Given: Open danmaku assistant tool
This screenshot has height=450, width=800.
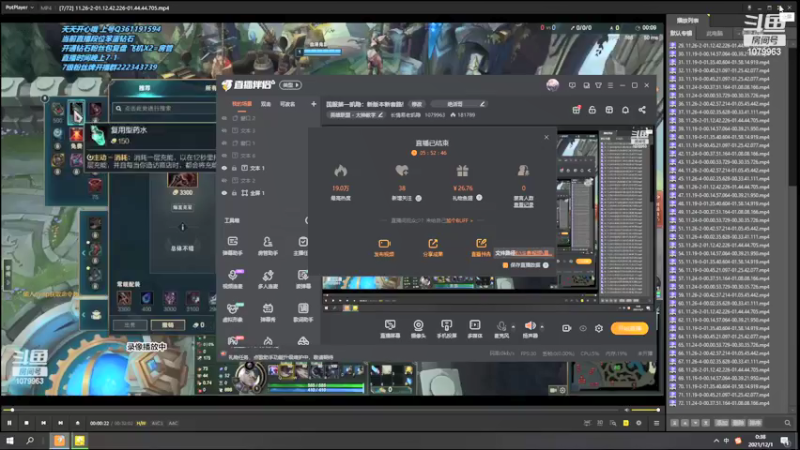Looking at the screenshot, I should (x=233, y=245).
